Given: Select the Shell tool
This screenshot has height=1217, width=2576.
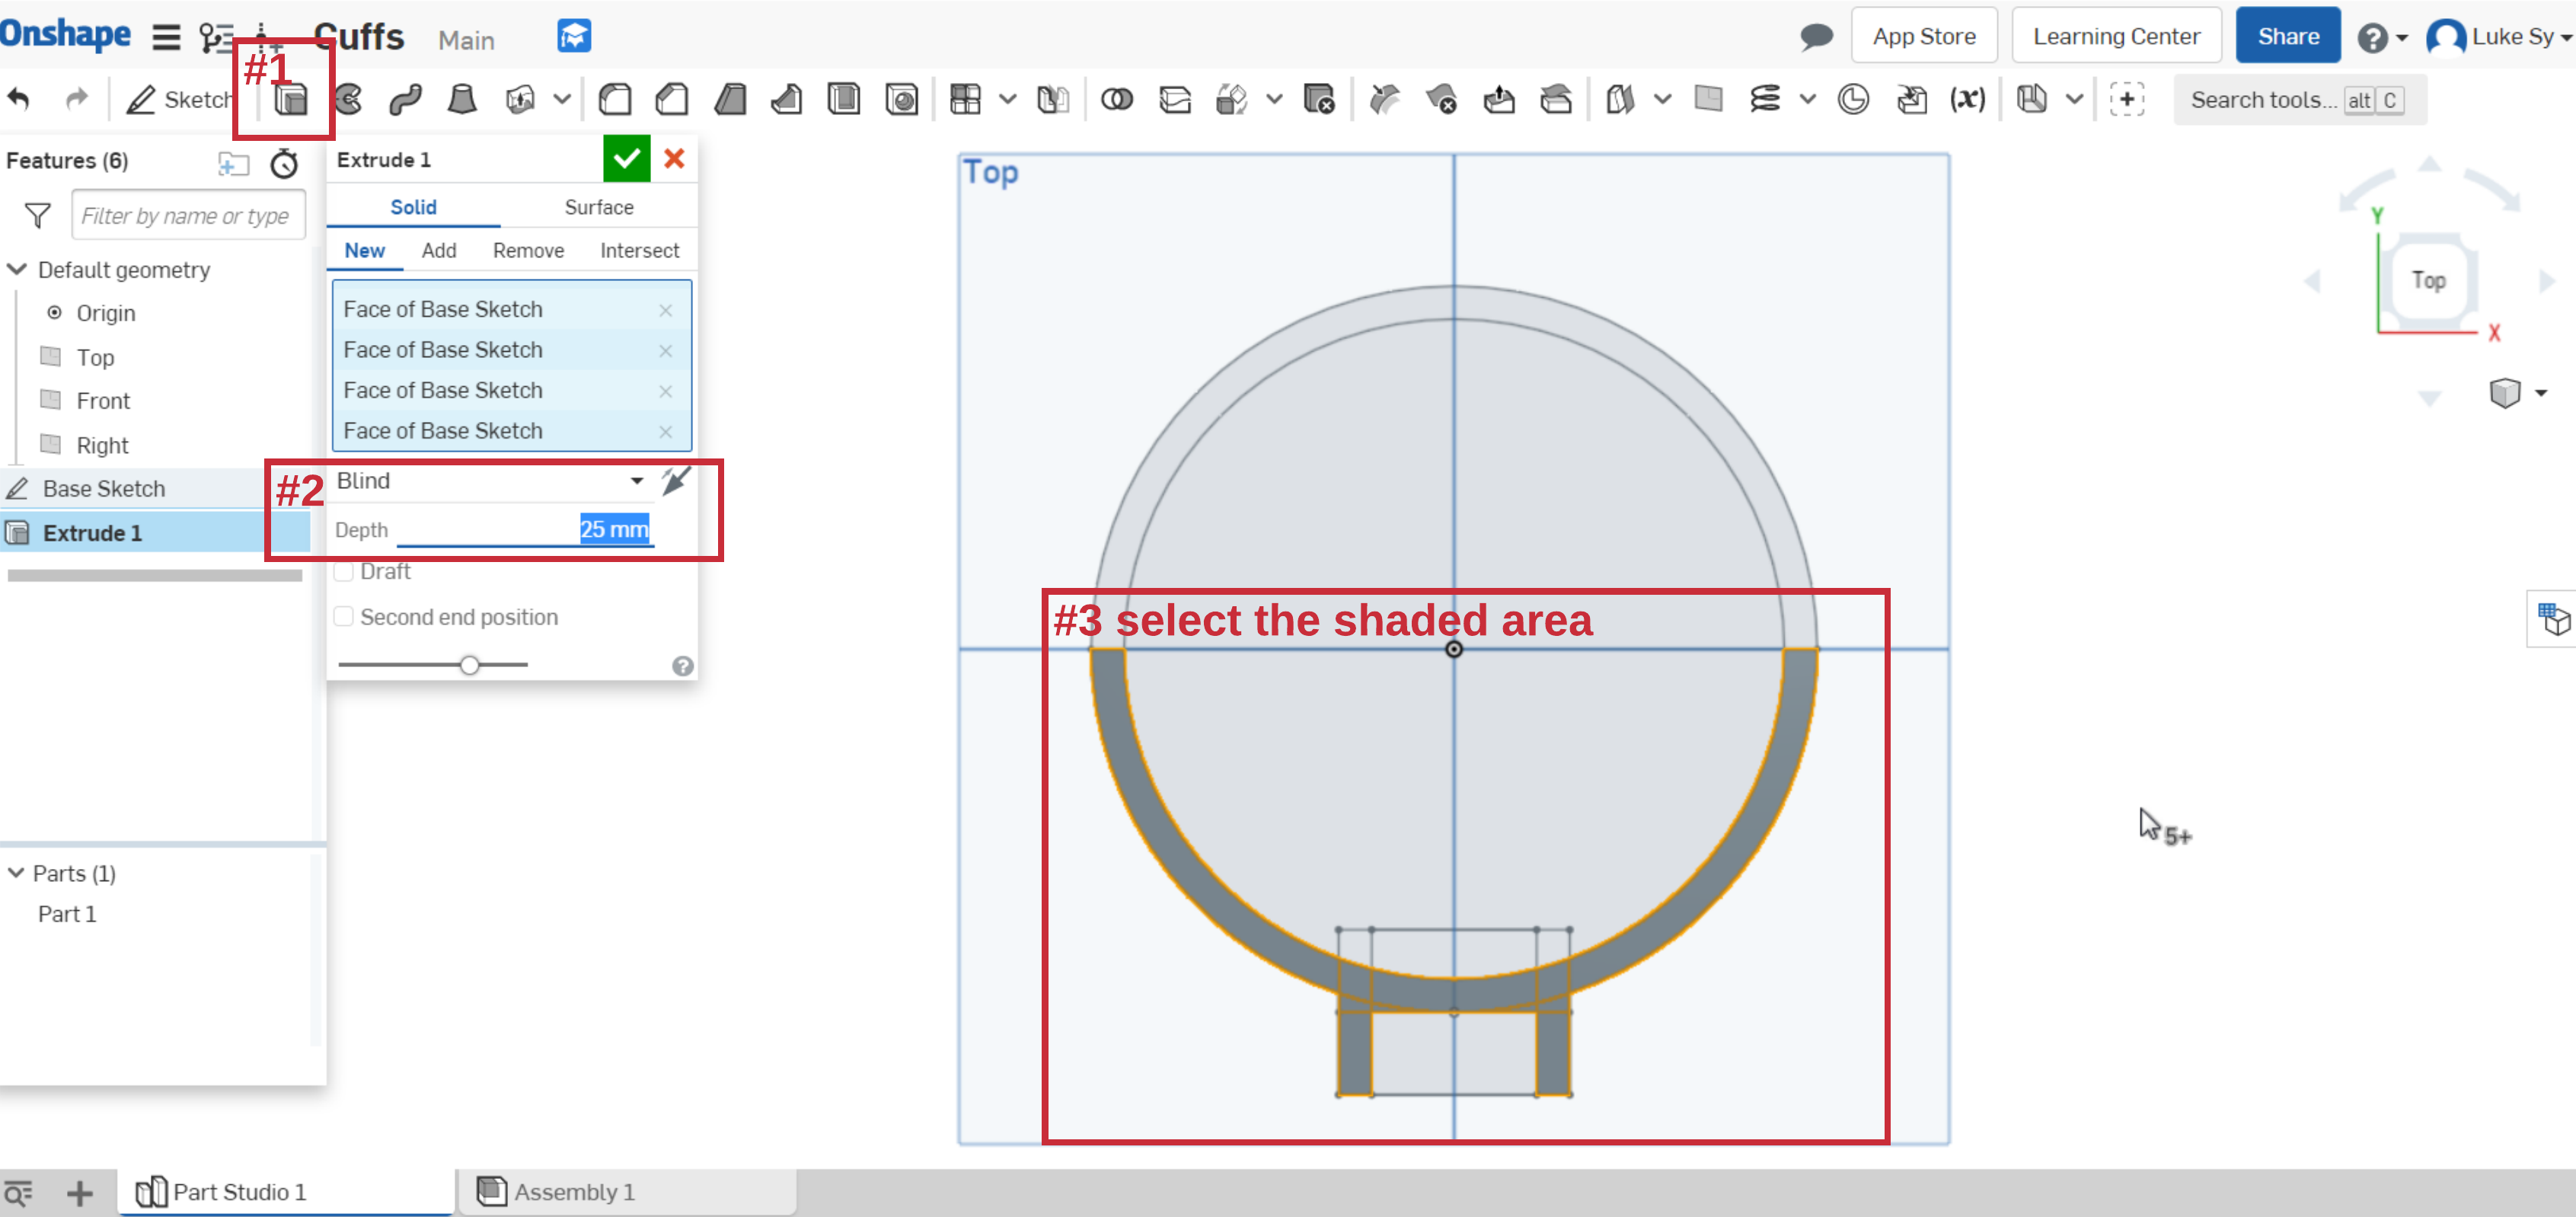Looking at the screenshot, I should pos(844,99).
